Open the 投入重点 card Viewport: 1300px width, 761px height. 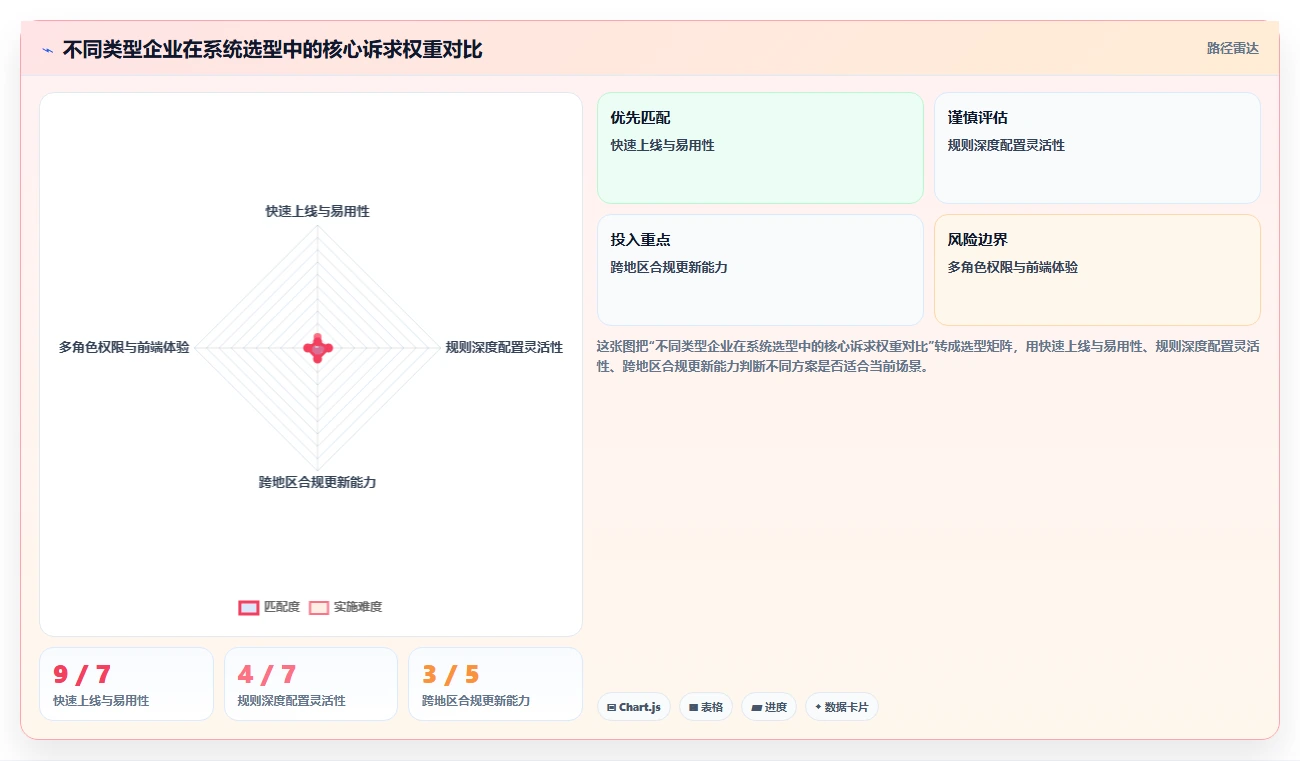[760, 270]
